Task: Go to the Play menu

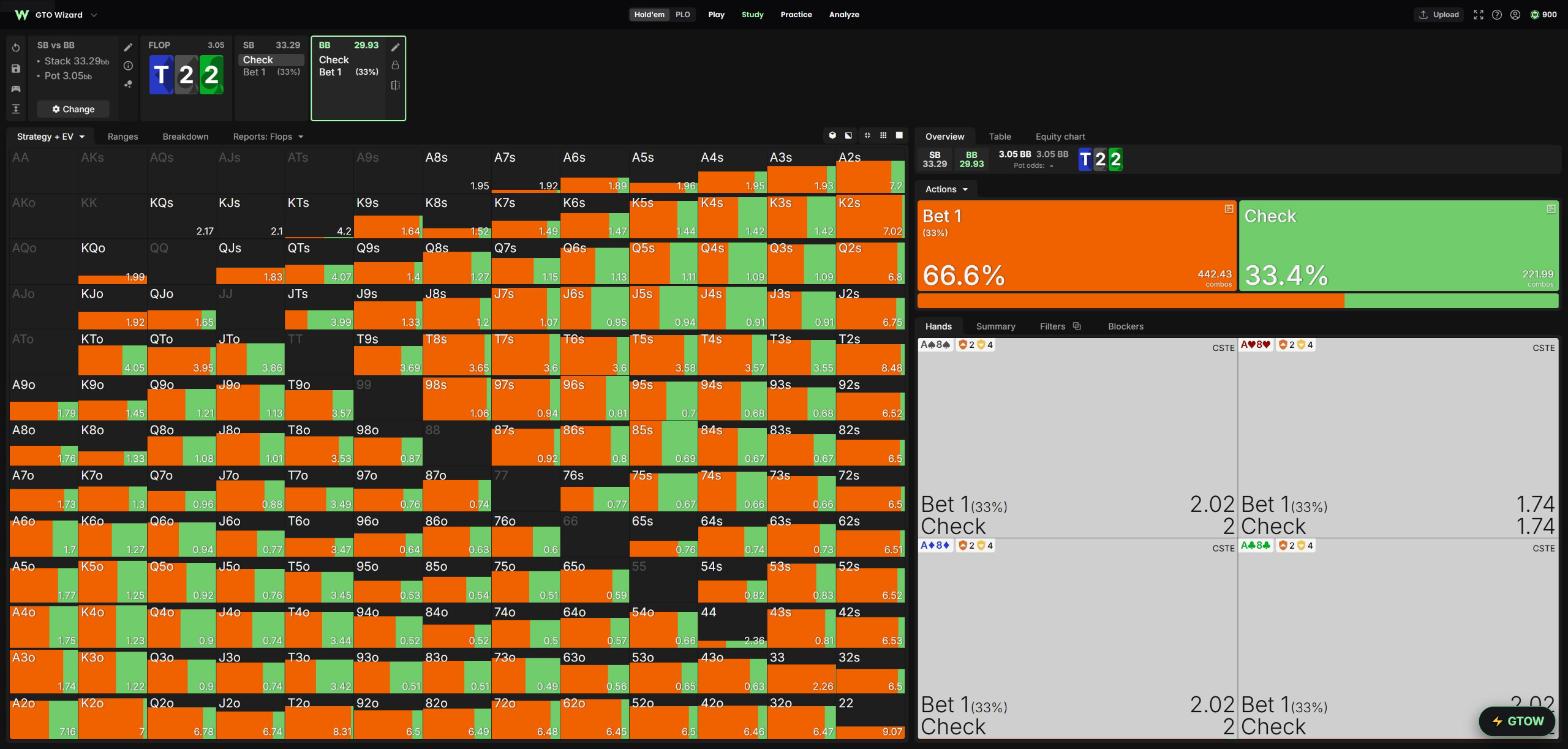Action: (716, 15)
